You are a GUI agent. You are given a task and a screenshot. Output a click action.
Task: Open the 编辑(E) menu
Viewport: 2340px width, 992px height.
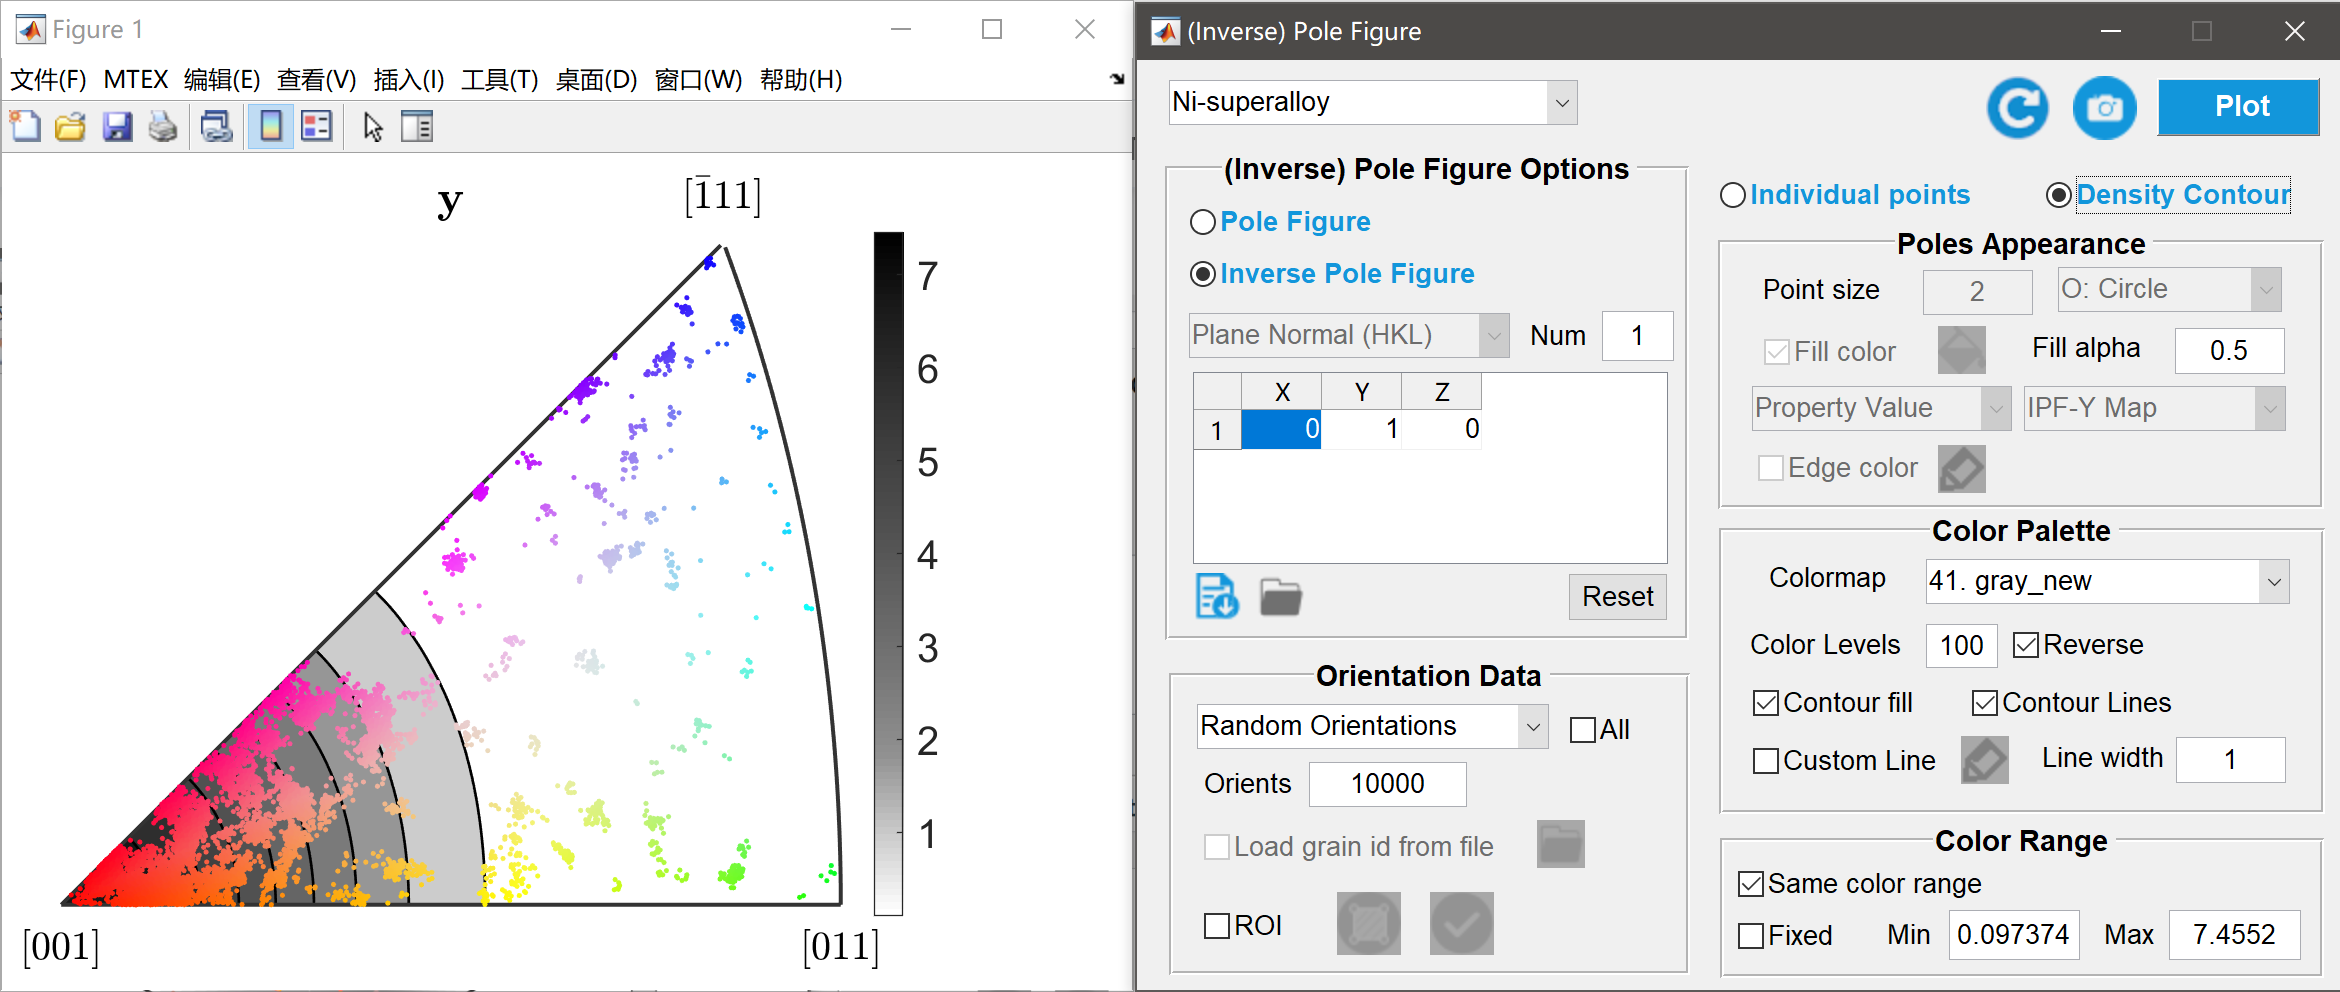222,80
